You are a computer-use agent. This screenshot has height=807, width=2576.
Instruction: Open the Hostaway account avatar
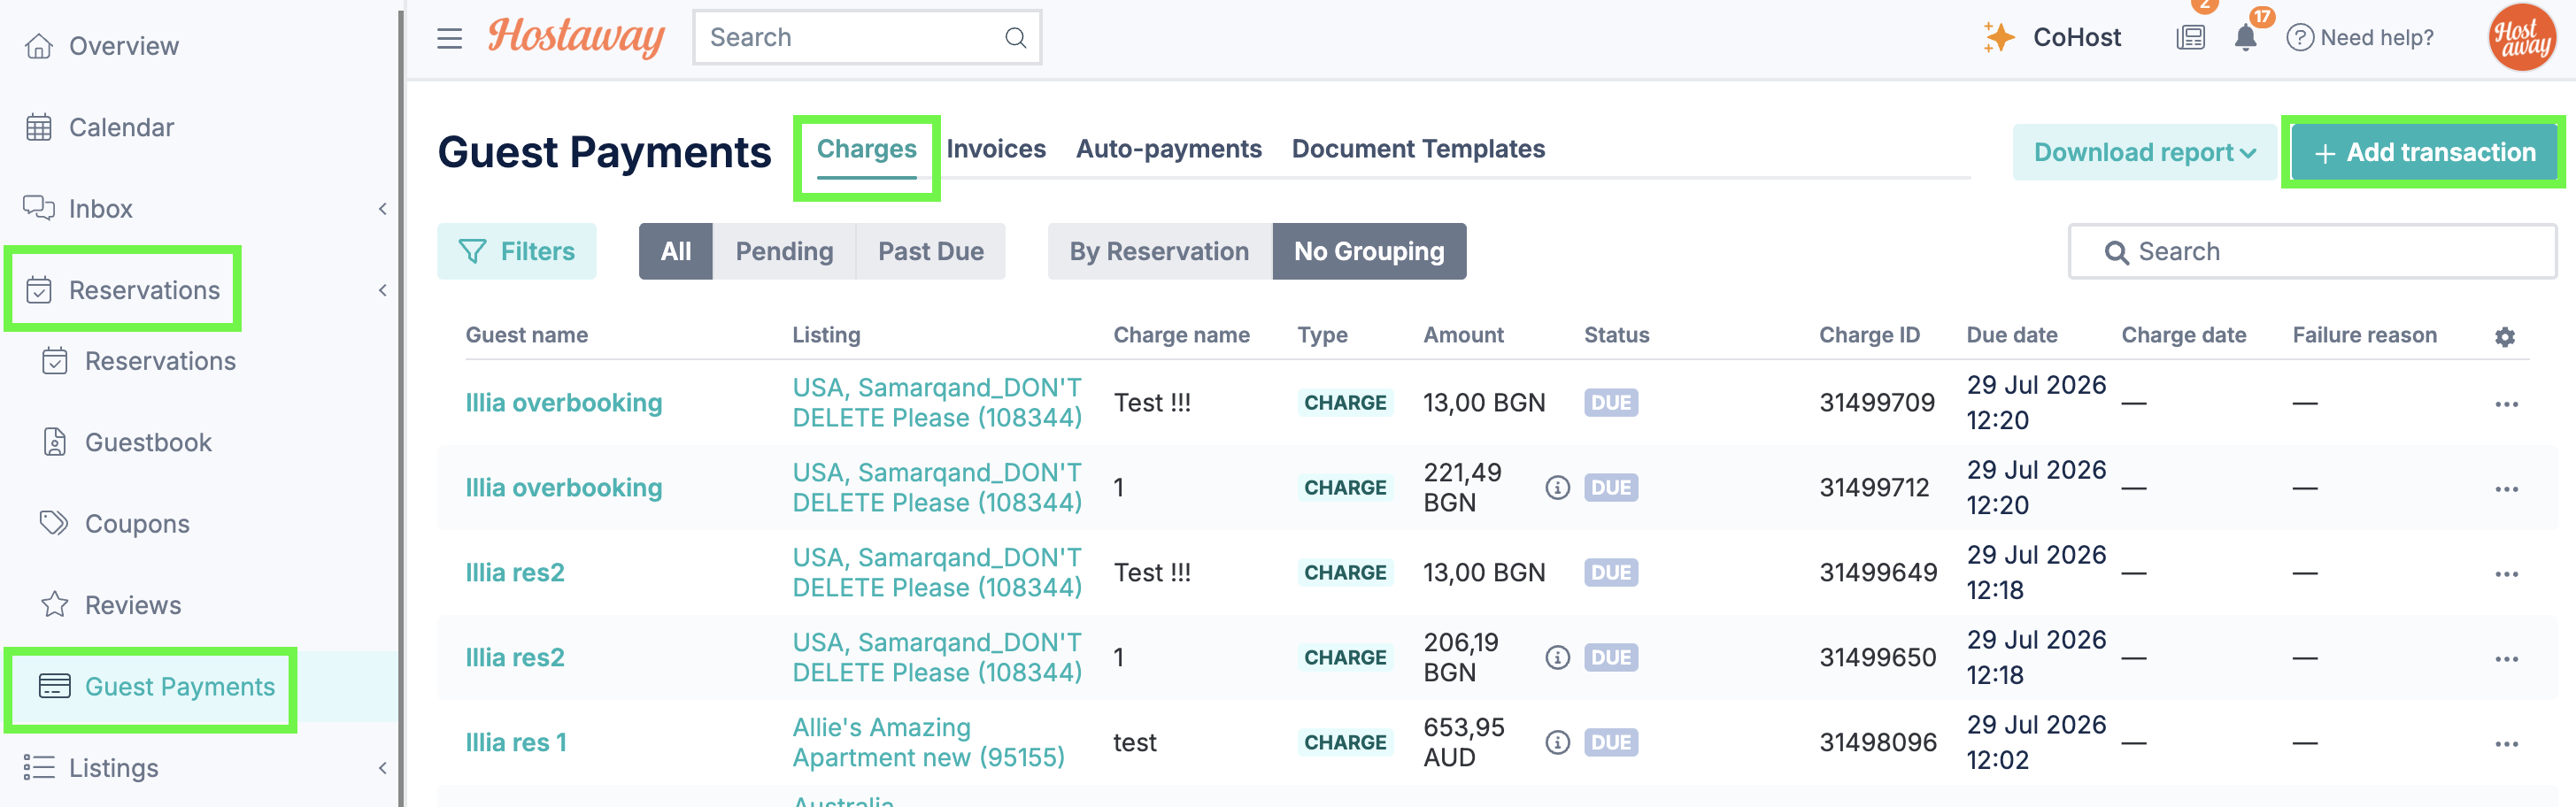point(2521,38)
